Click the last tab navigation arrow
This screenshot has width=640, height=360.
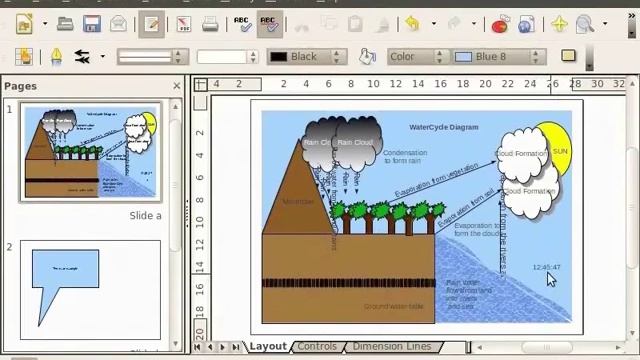coord(236,347)
